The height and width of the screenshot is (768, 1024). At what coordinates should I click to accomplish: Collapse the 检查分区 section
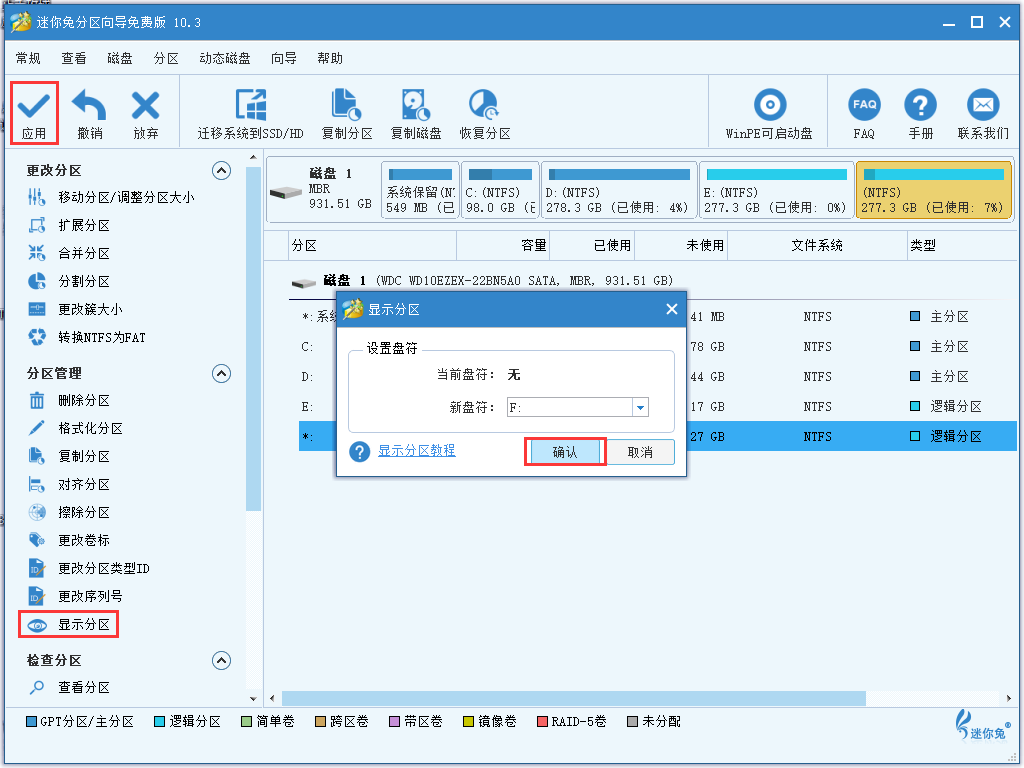[x=221, y=661]
